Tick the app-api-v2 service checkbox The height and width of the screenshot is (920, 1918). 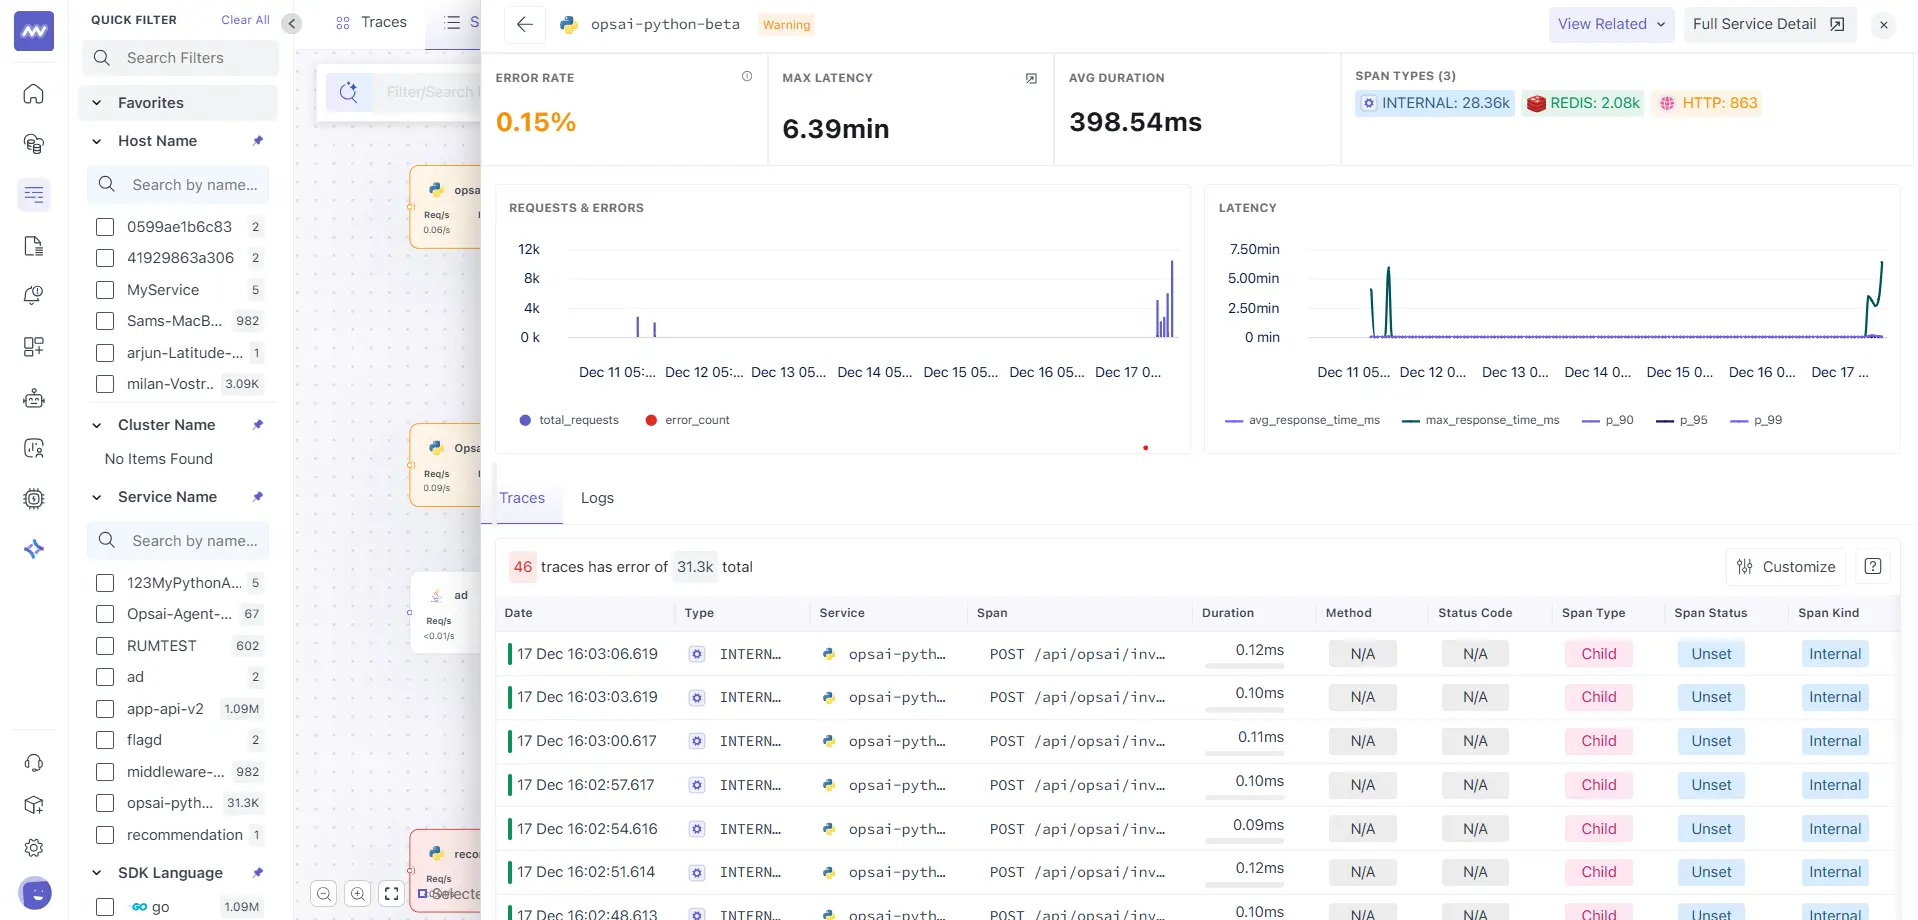click(105, 709)
